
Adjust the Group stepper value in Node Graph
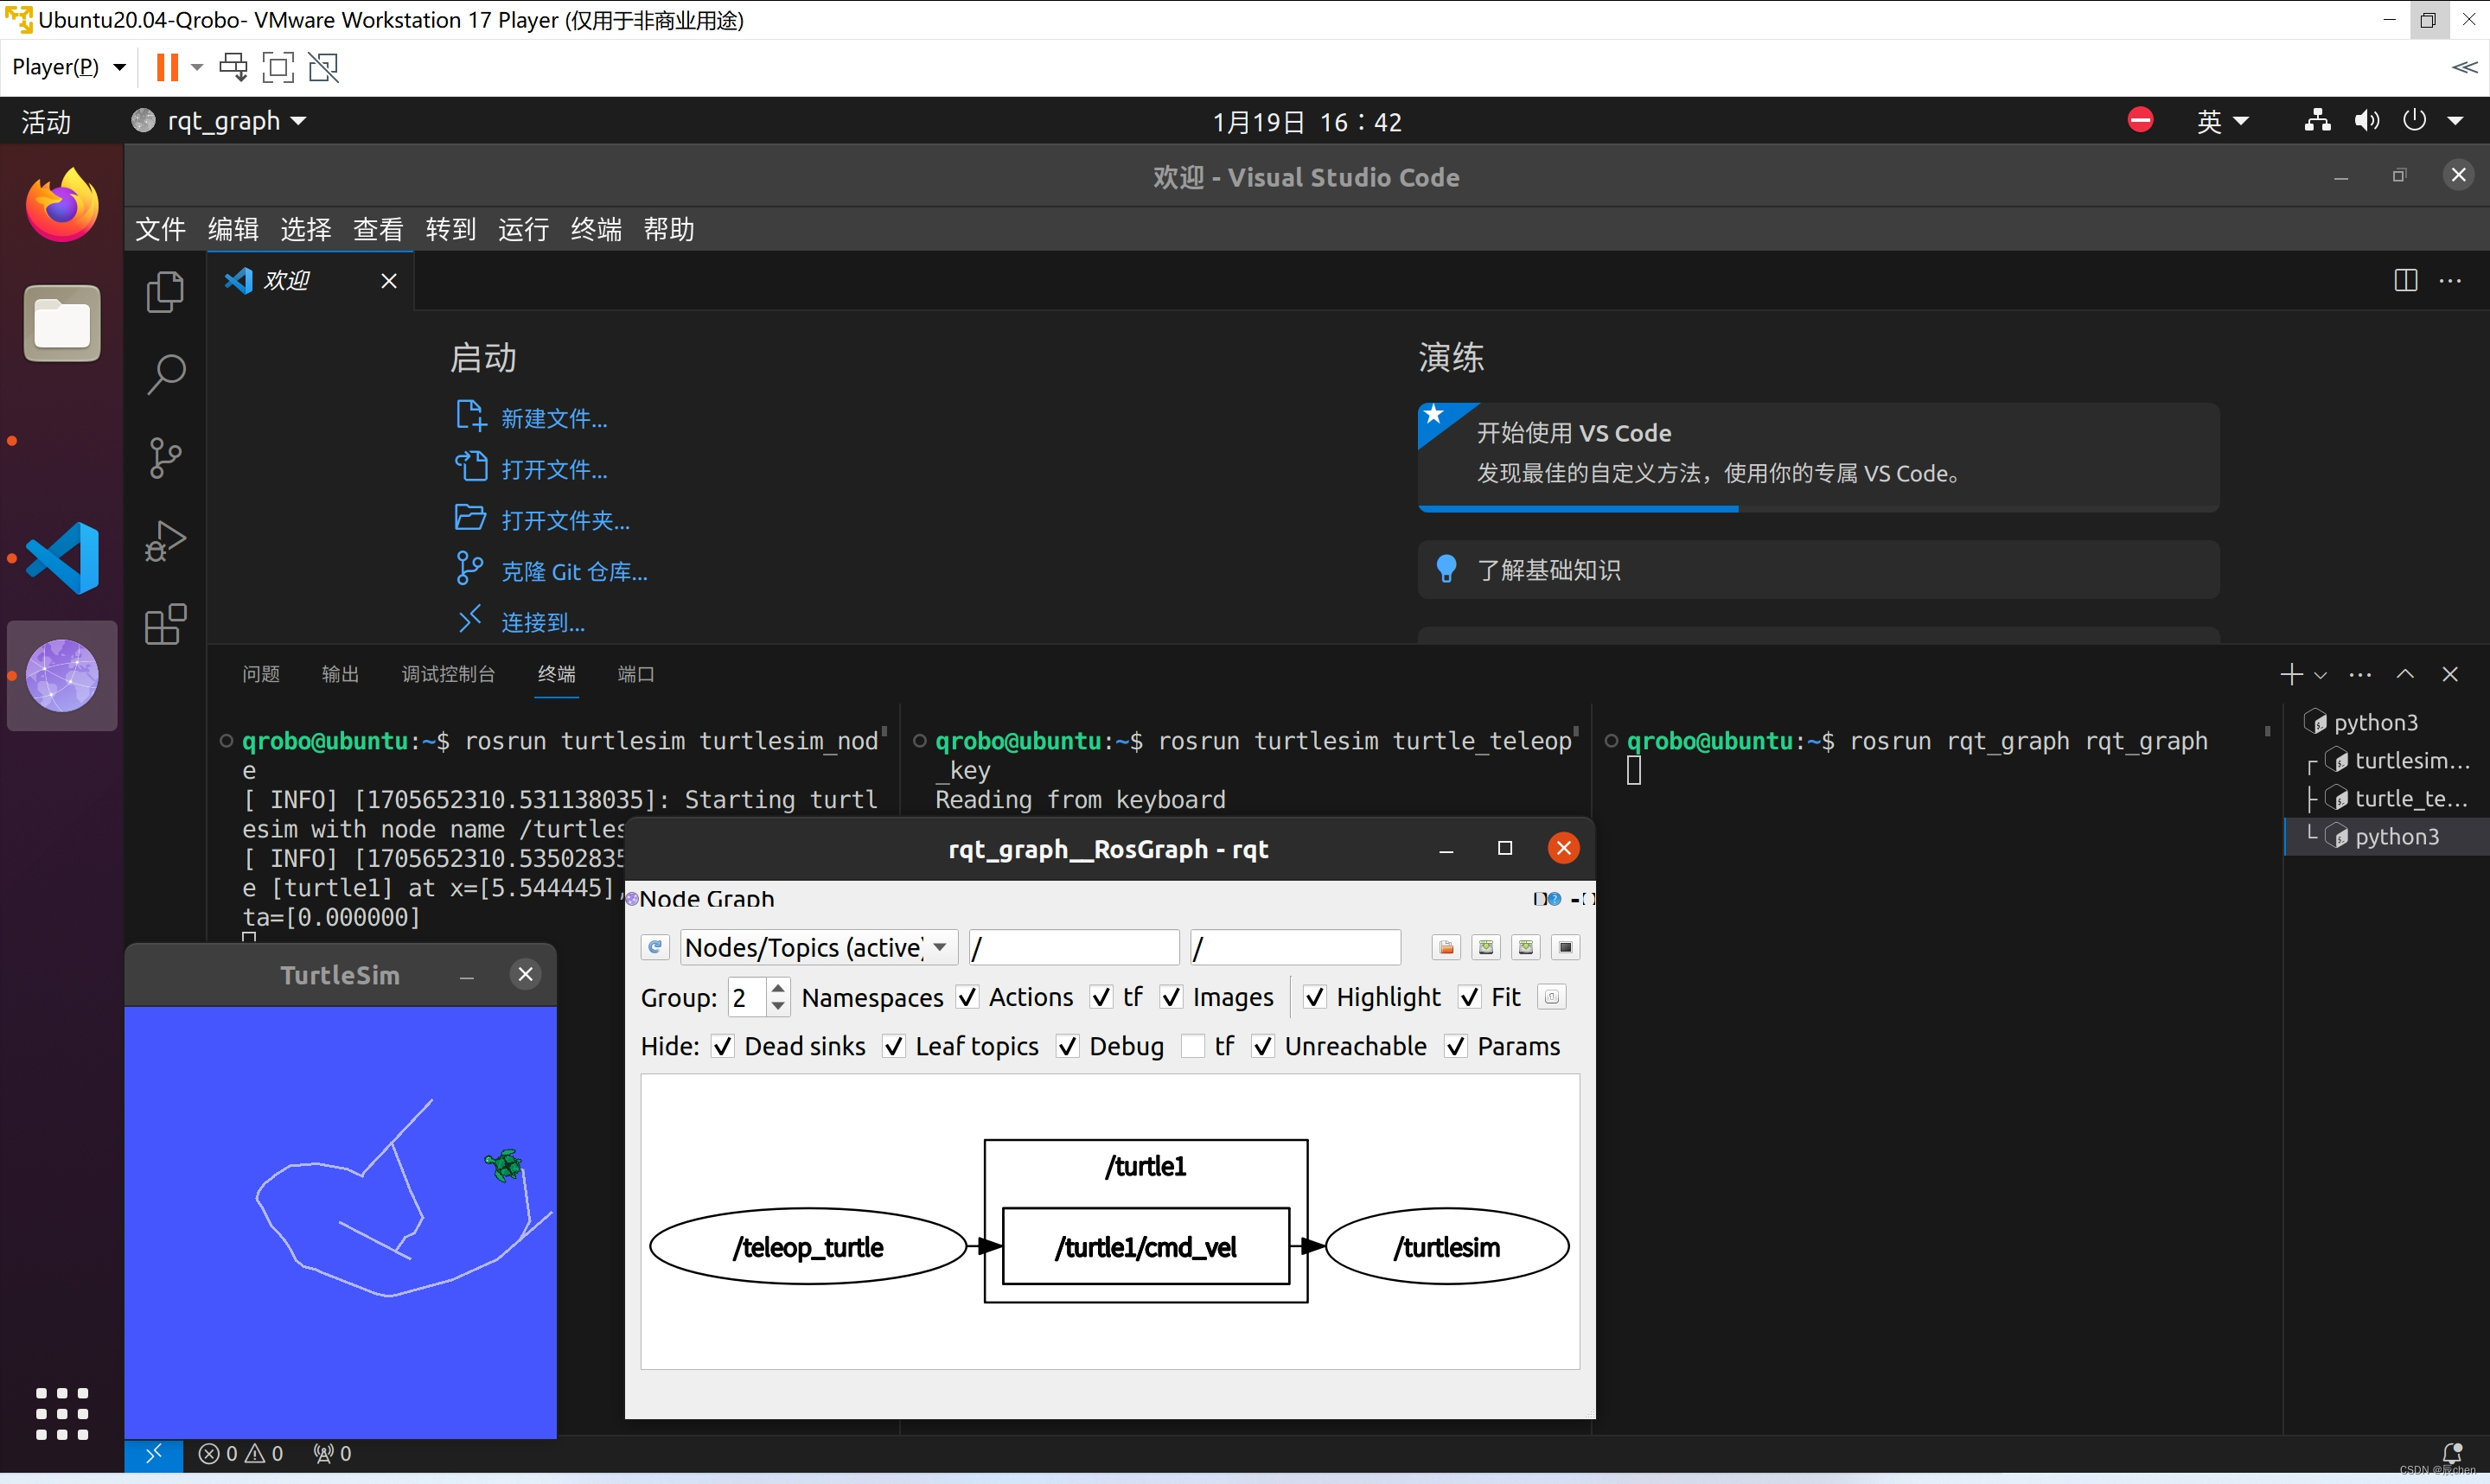tap(777, 997)
